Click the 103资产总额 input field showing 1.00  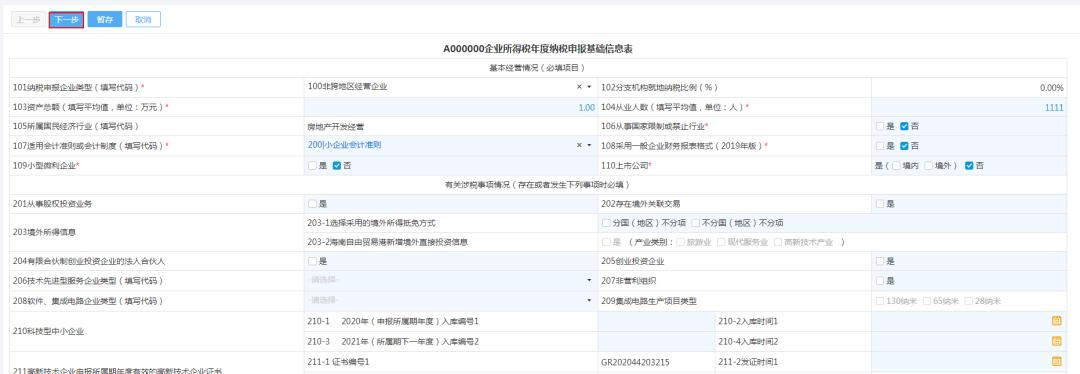tap(450, 107)
